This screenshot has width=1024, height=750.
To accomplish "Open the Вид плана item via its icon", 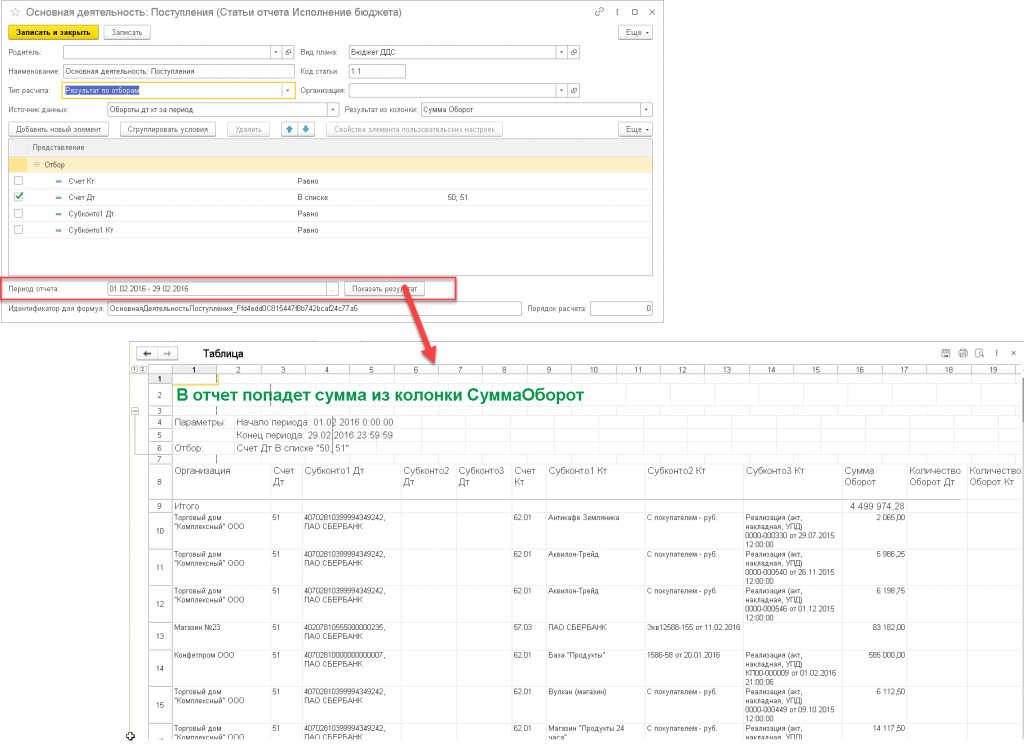I will pos(574,52).
